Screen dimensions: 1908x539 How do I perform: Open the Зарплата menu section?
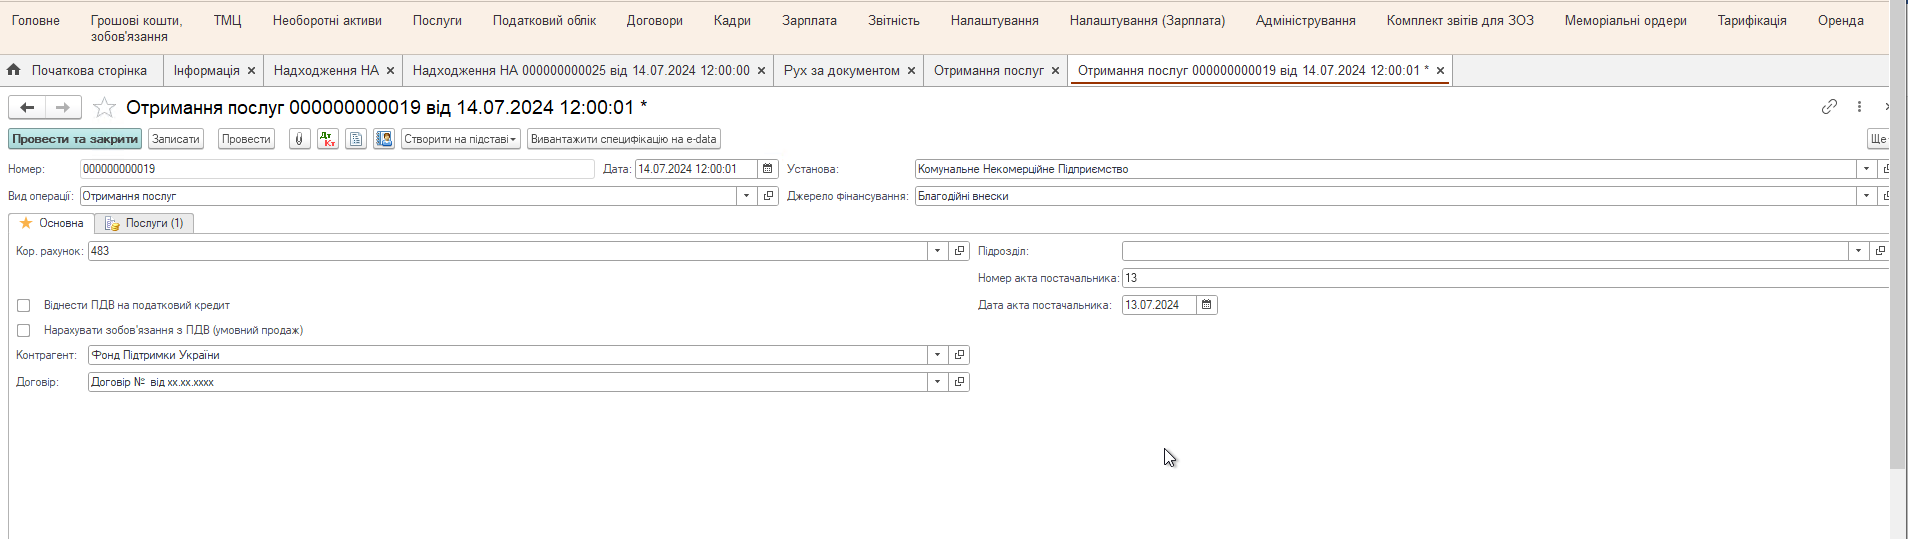point(809,20)
